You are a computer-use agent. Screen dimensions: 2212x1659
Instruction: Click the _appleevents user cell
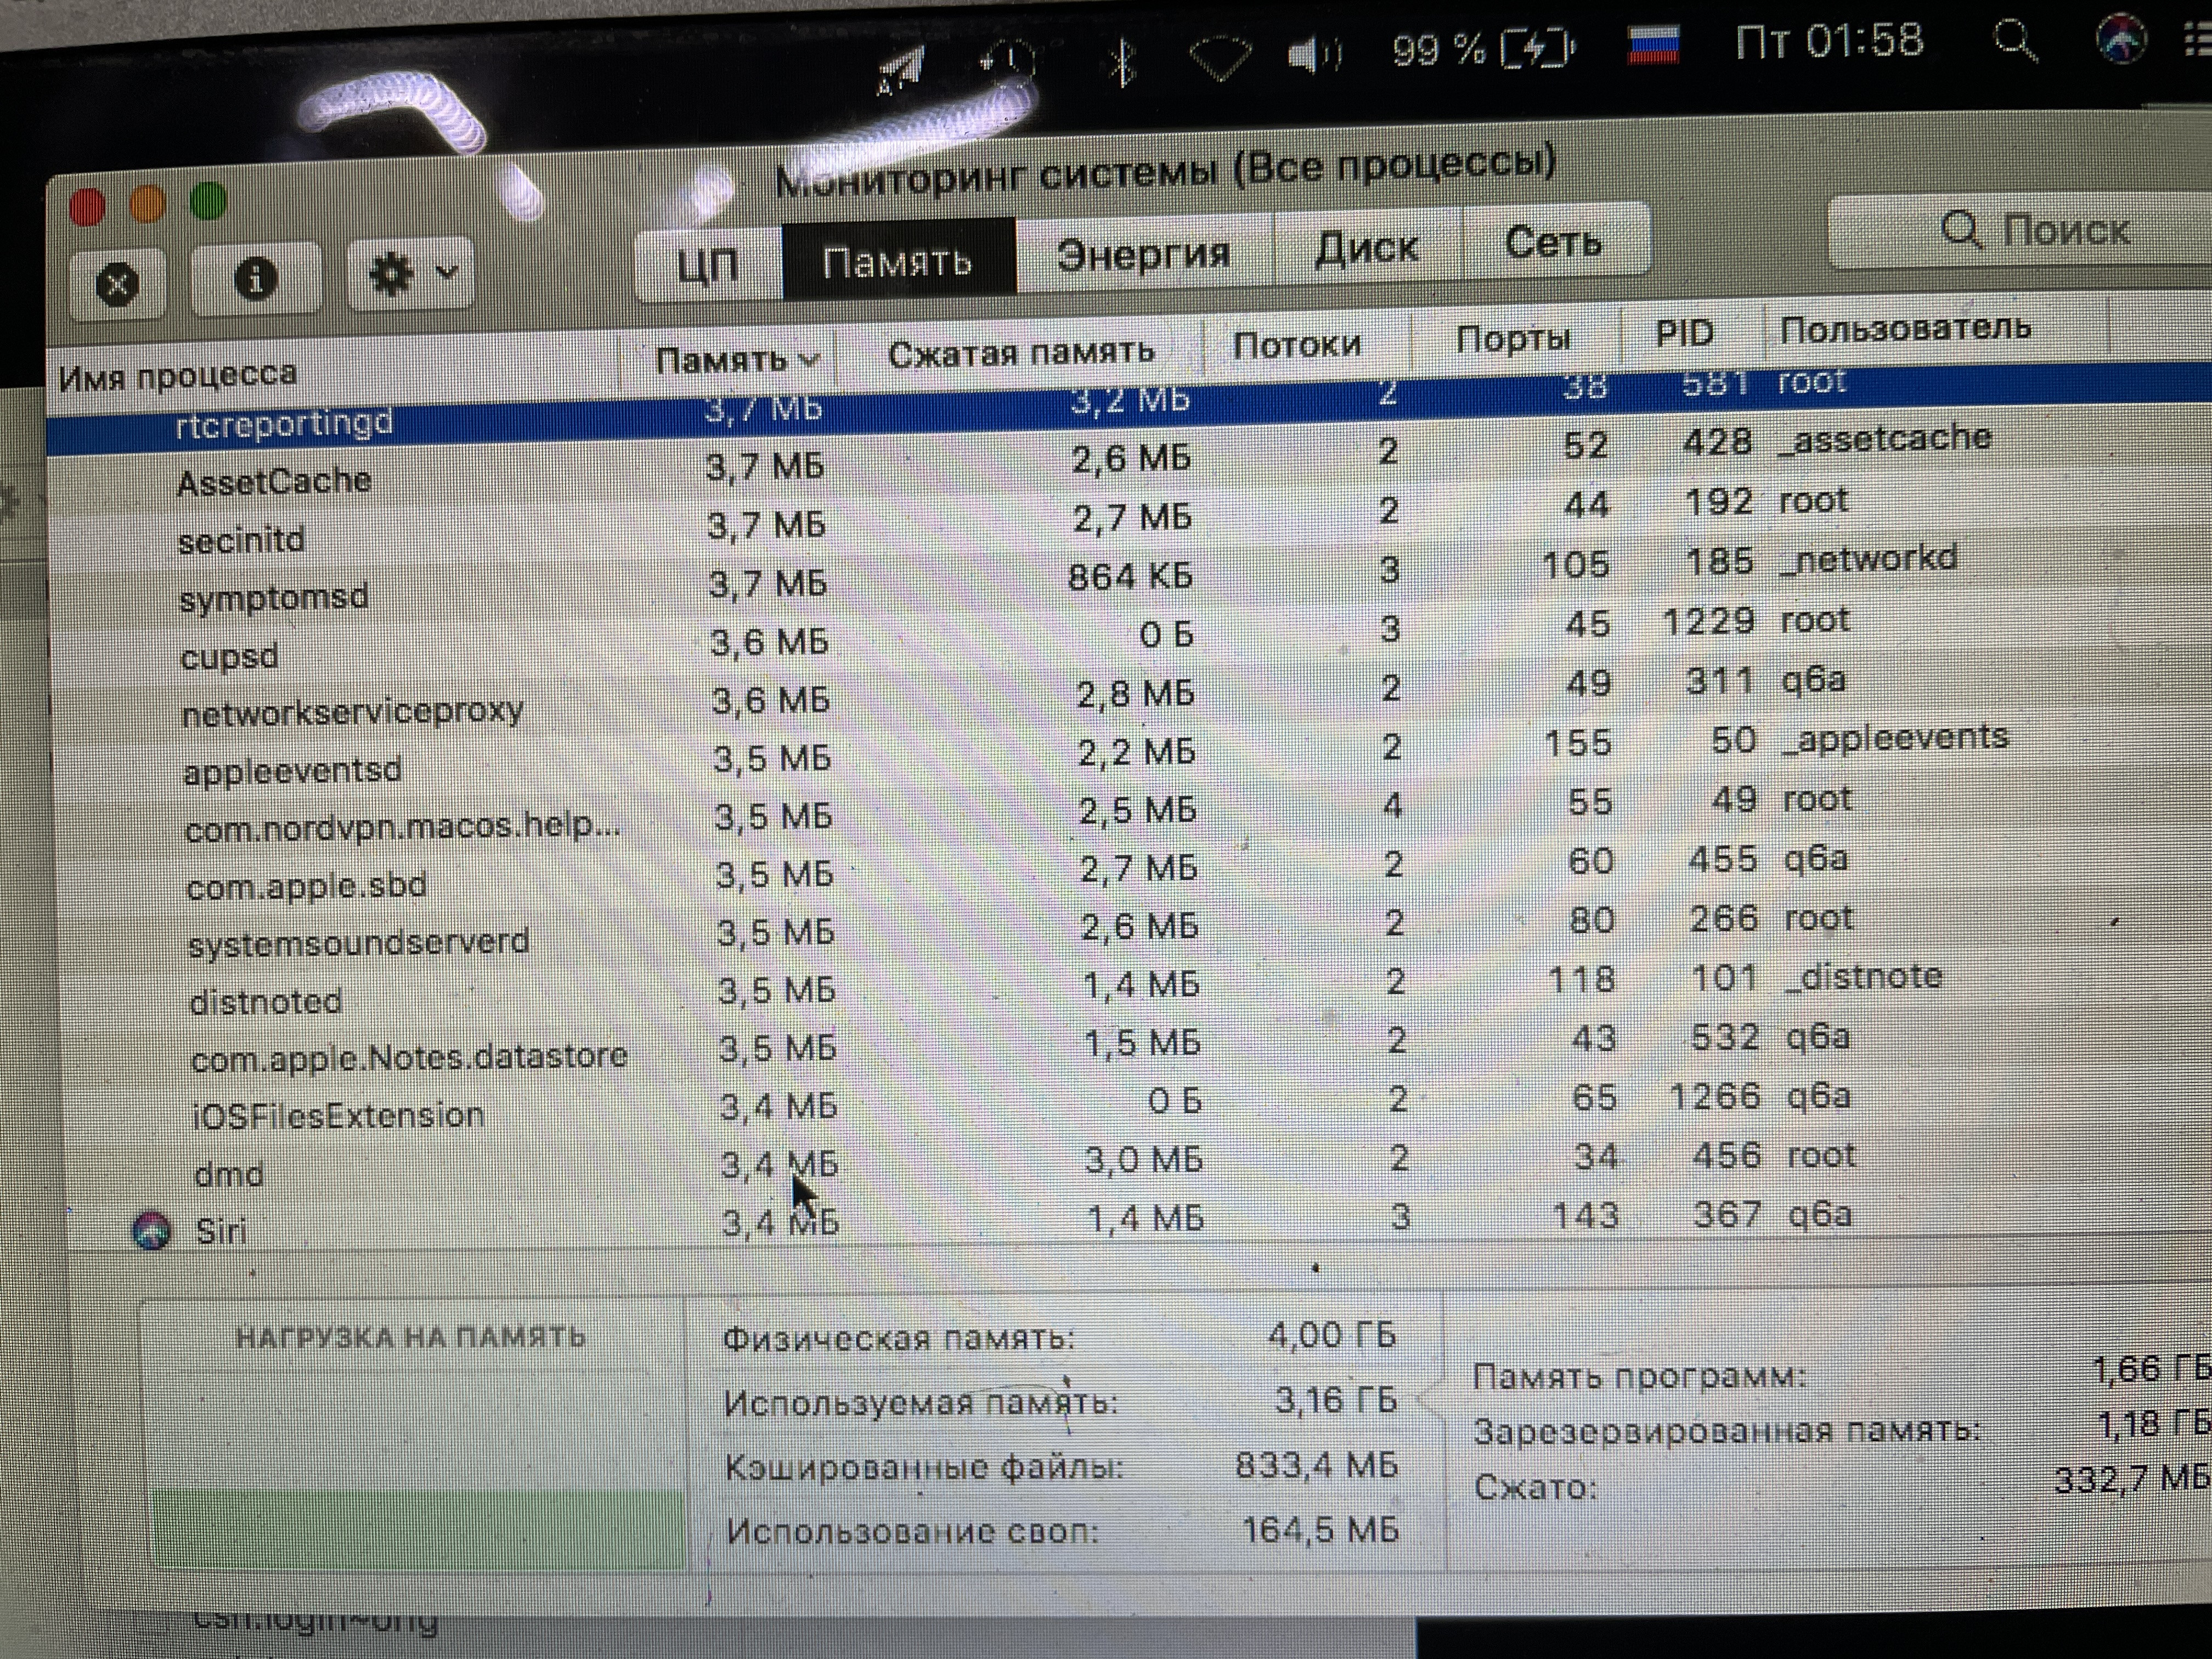[1896, 738]
